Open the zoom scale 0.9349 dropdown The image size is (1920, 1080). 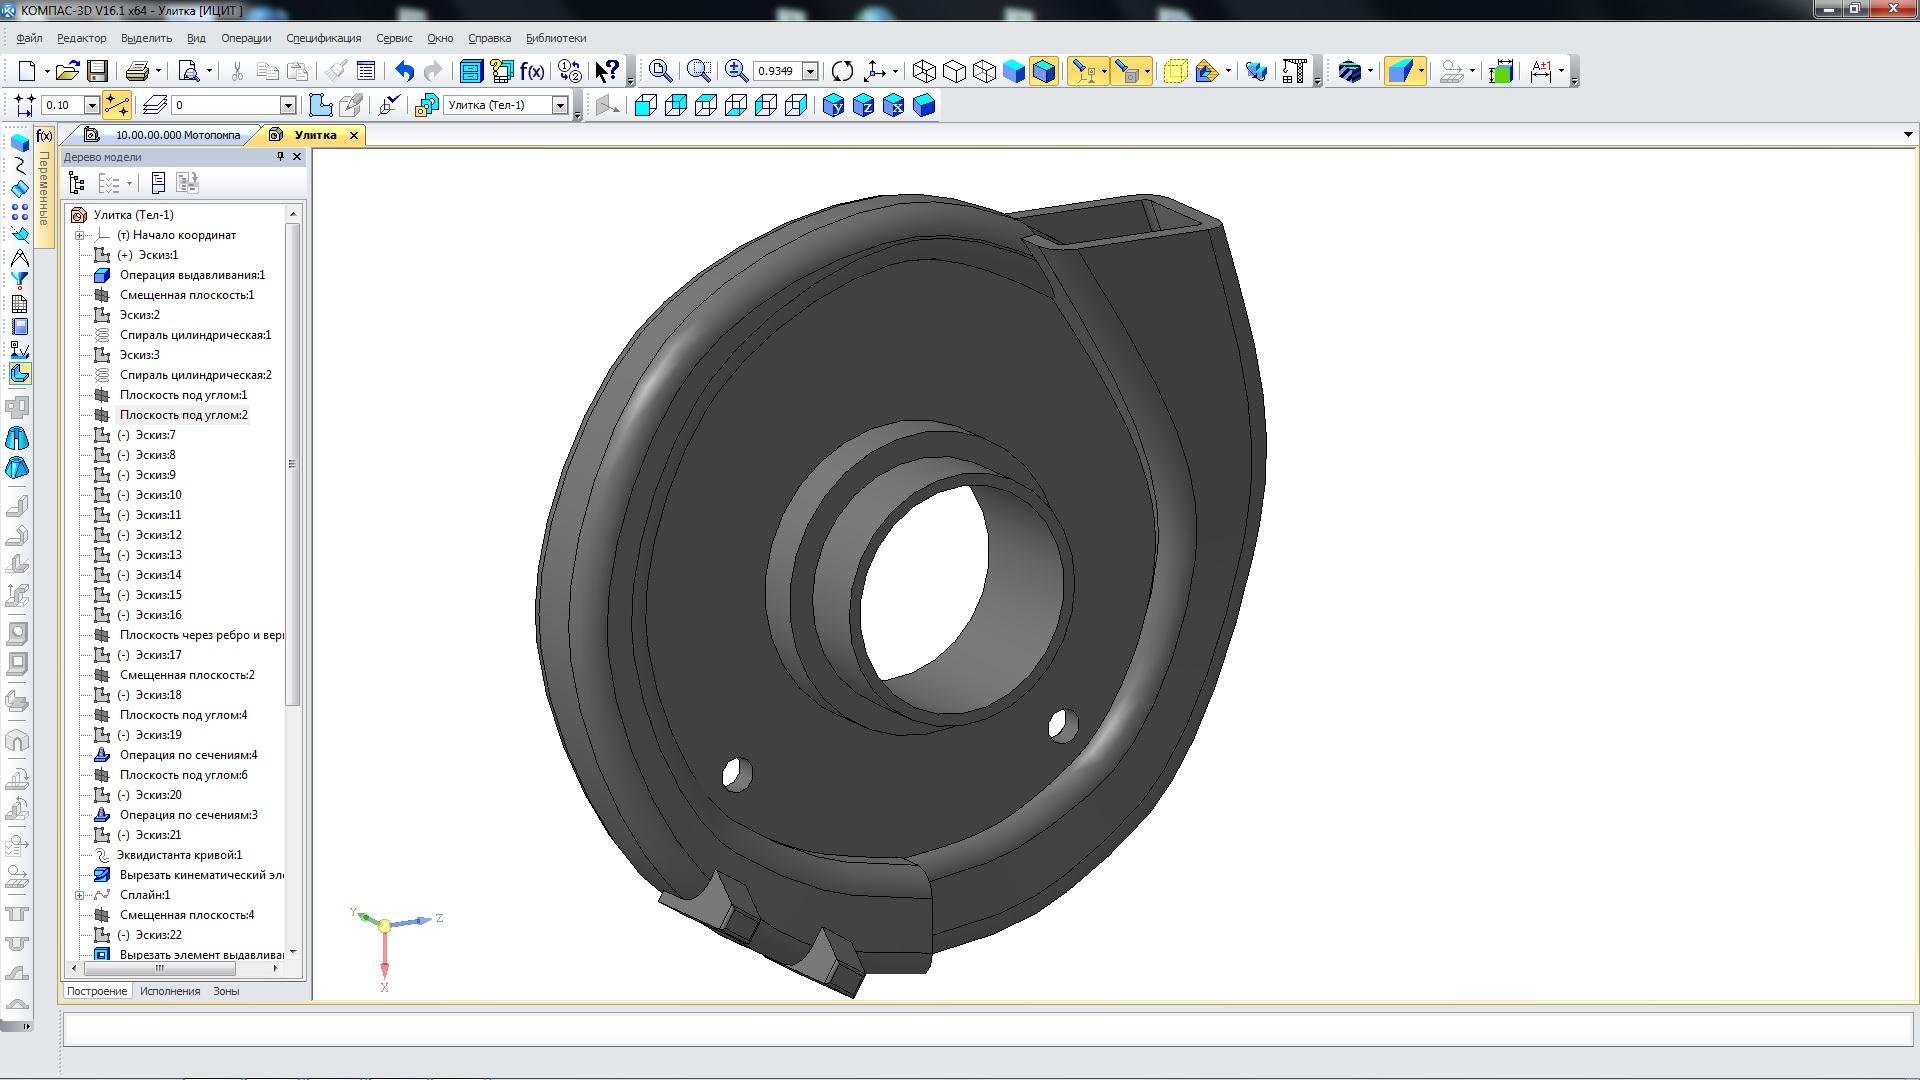[811, 71]
